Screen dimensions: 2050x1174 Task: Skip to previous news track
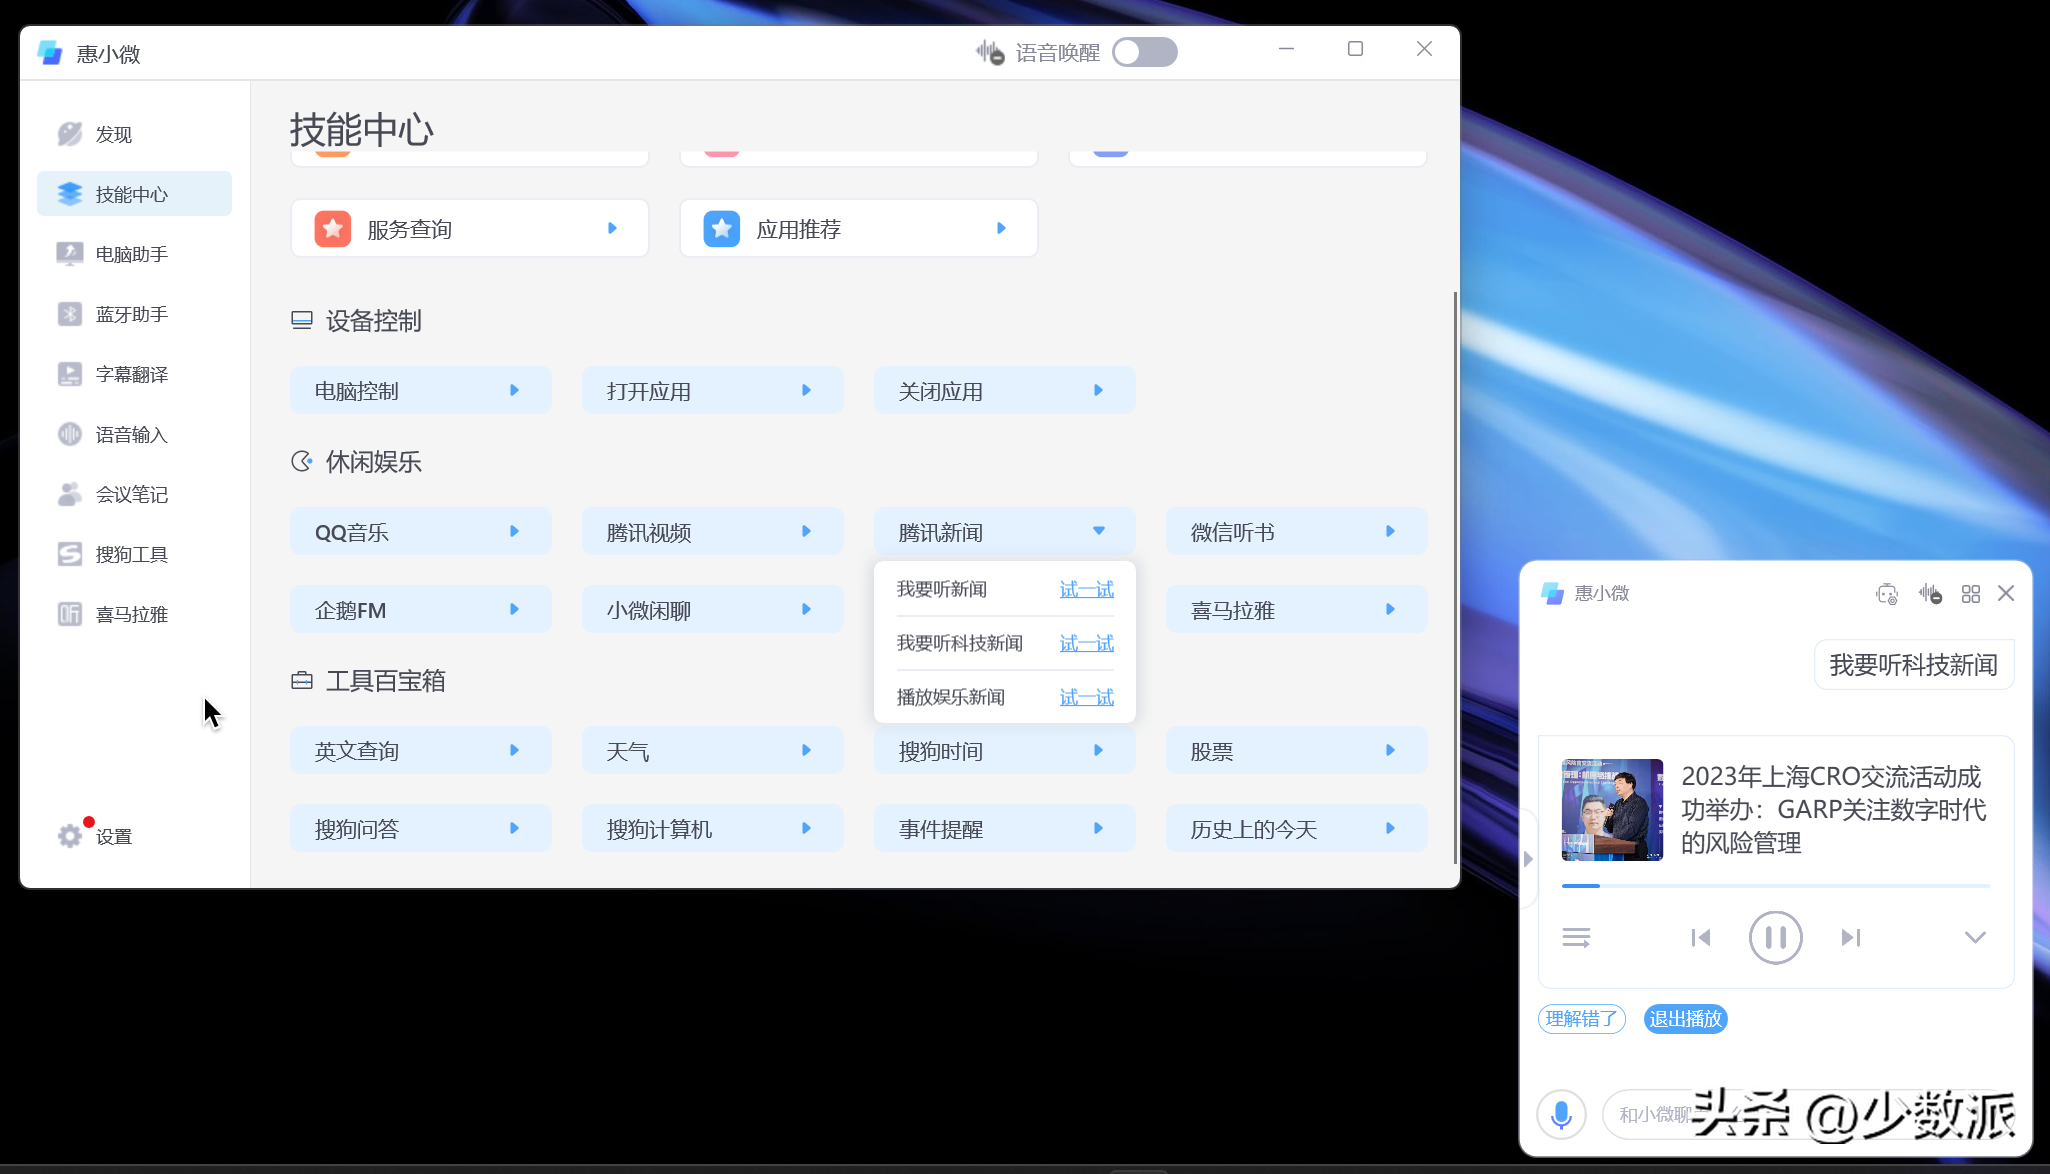tap(1701, 938)
